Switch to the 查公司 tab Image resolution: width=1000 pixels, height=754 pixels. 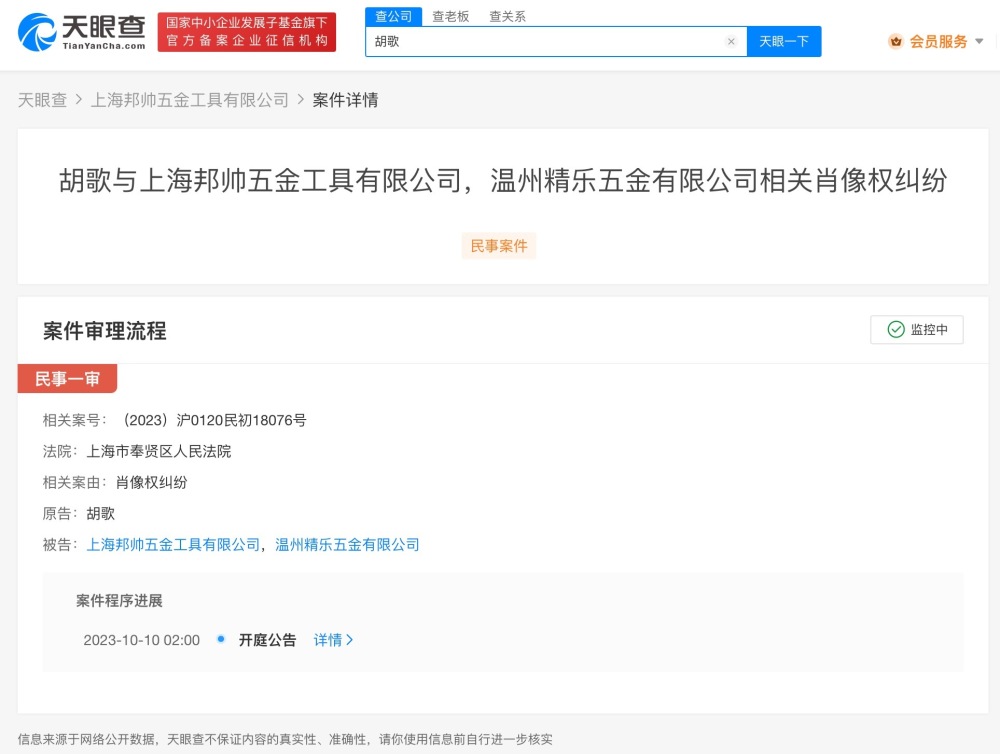pyautogui.click(x=393, y=16)
